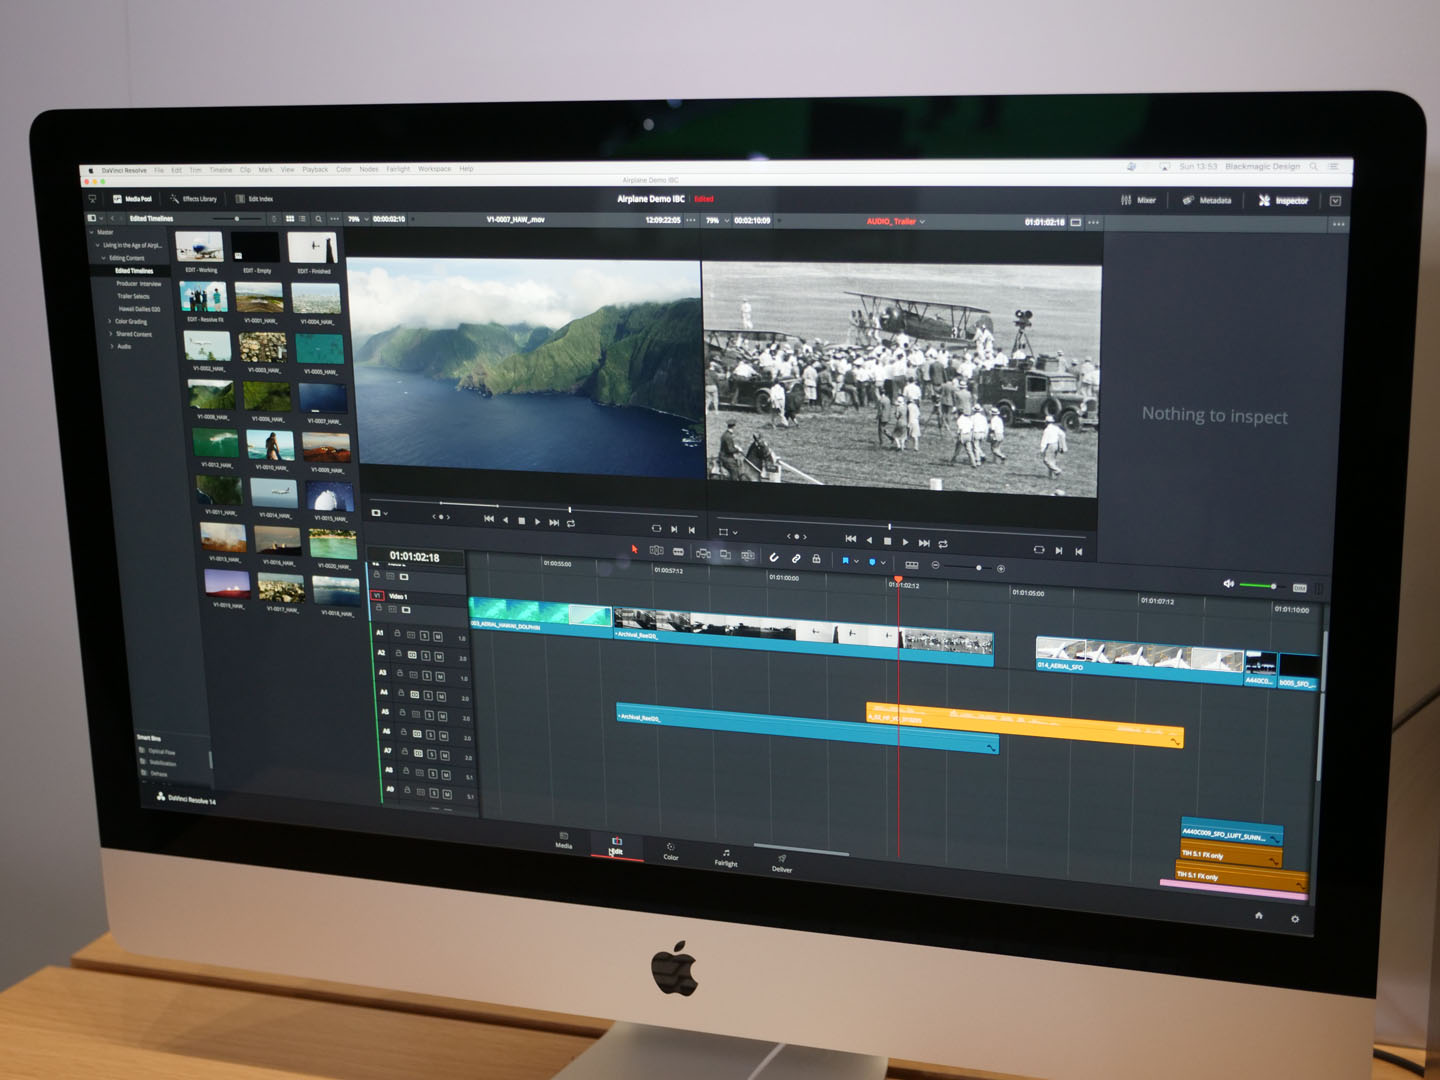Click the blue flag icon
The width and height of the screenshot is (1440, 1080).
tap(845, 561)
